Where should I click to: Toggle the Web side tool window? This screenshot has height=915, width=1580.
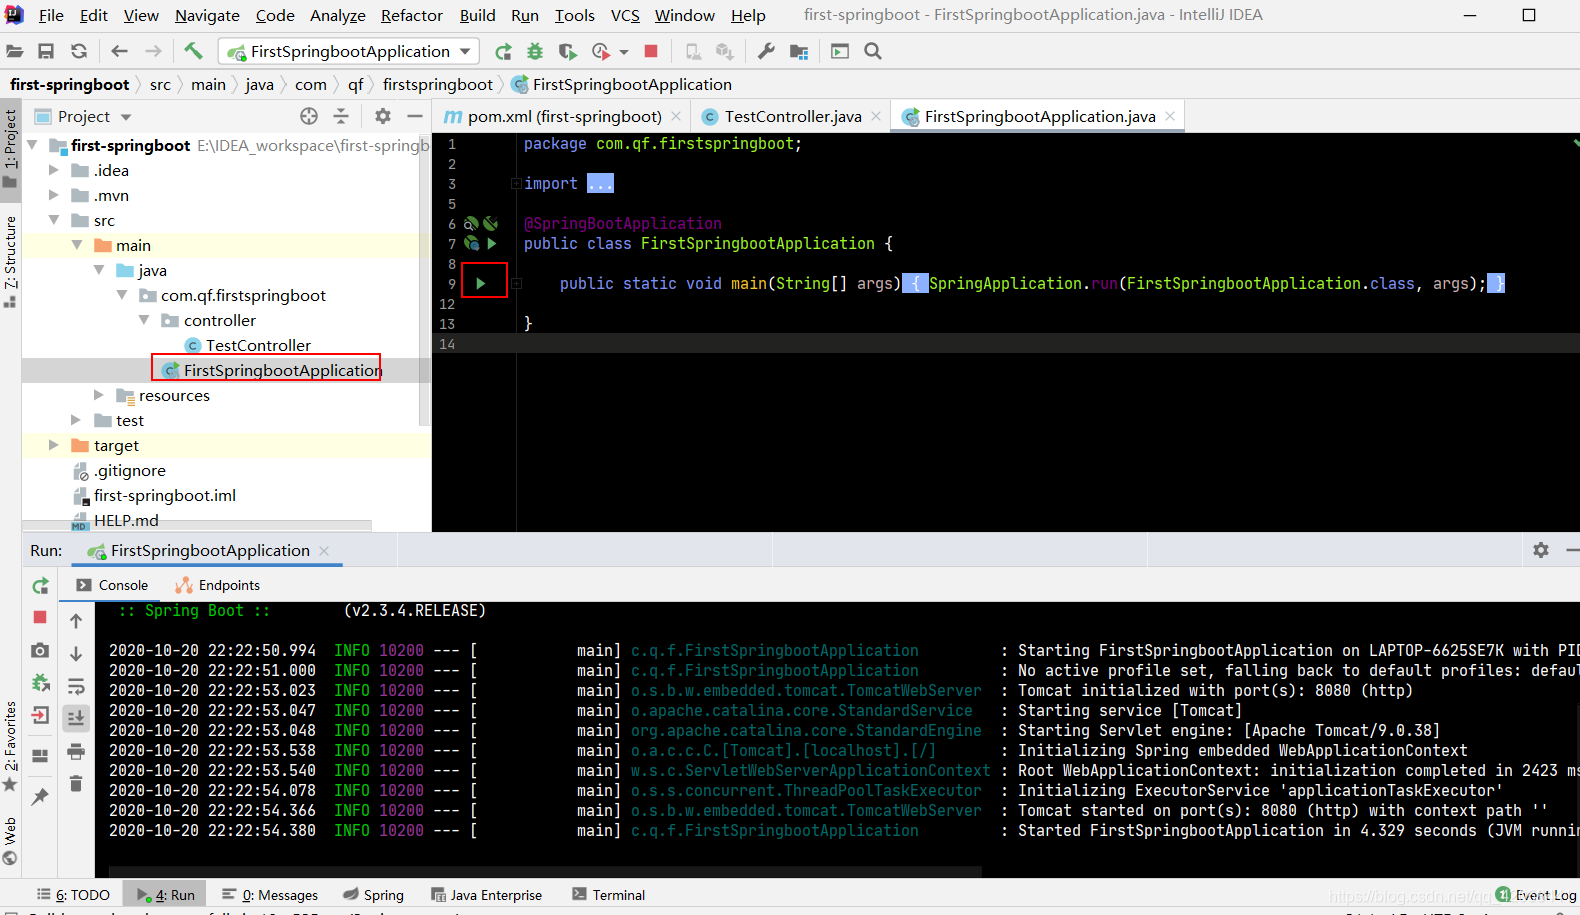pos(10,842)
